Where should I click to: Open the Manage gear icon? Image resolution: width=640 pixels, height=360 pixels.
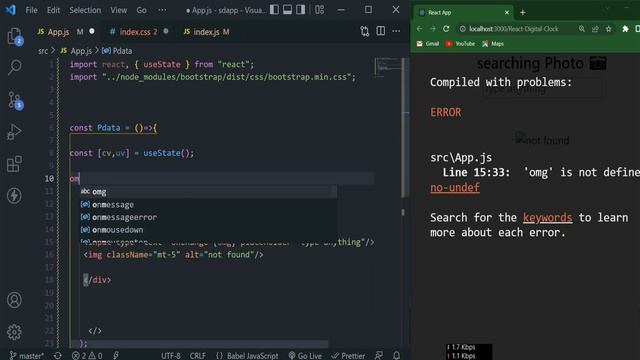tap(14, 332)
